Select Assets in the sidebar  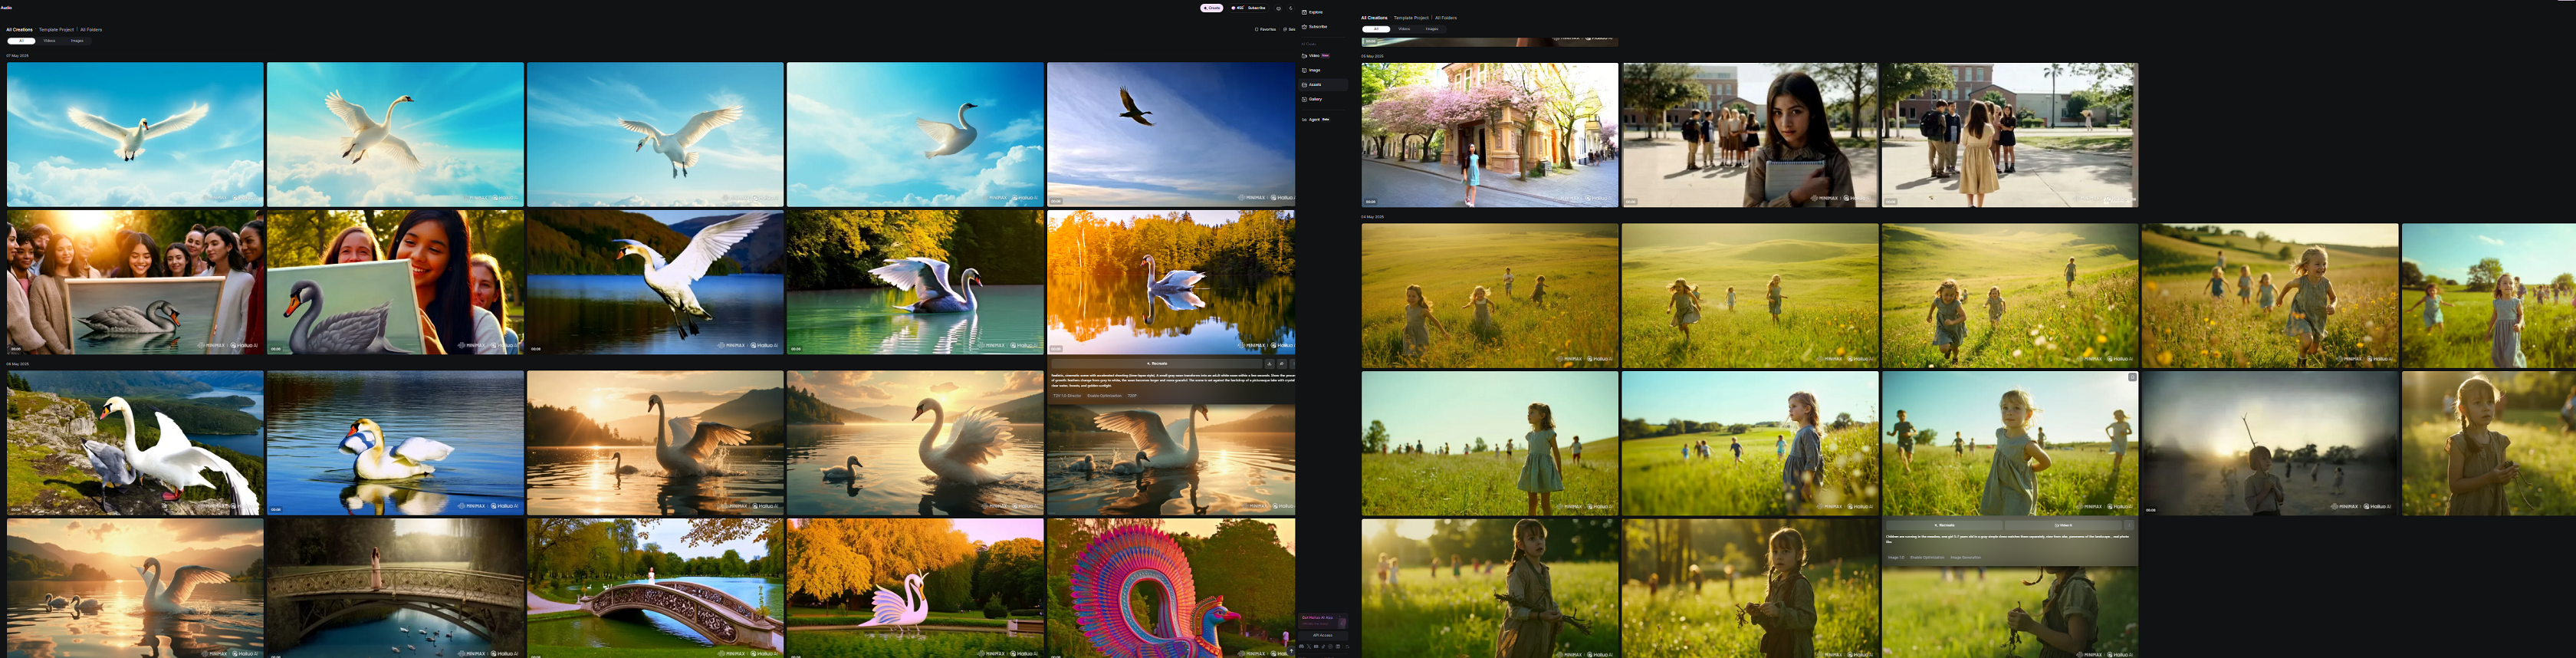tap(1323, 85)
